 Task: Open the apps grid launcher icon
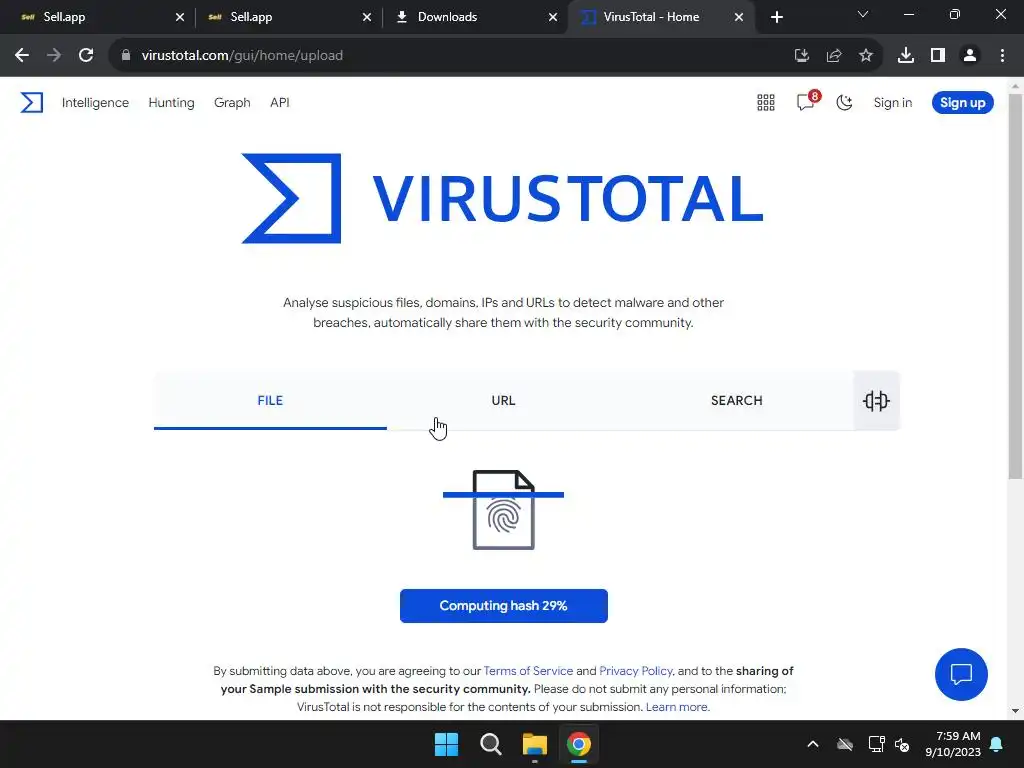[765, 103]
